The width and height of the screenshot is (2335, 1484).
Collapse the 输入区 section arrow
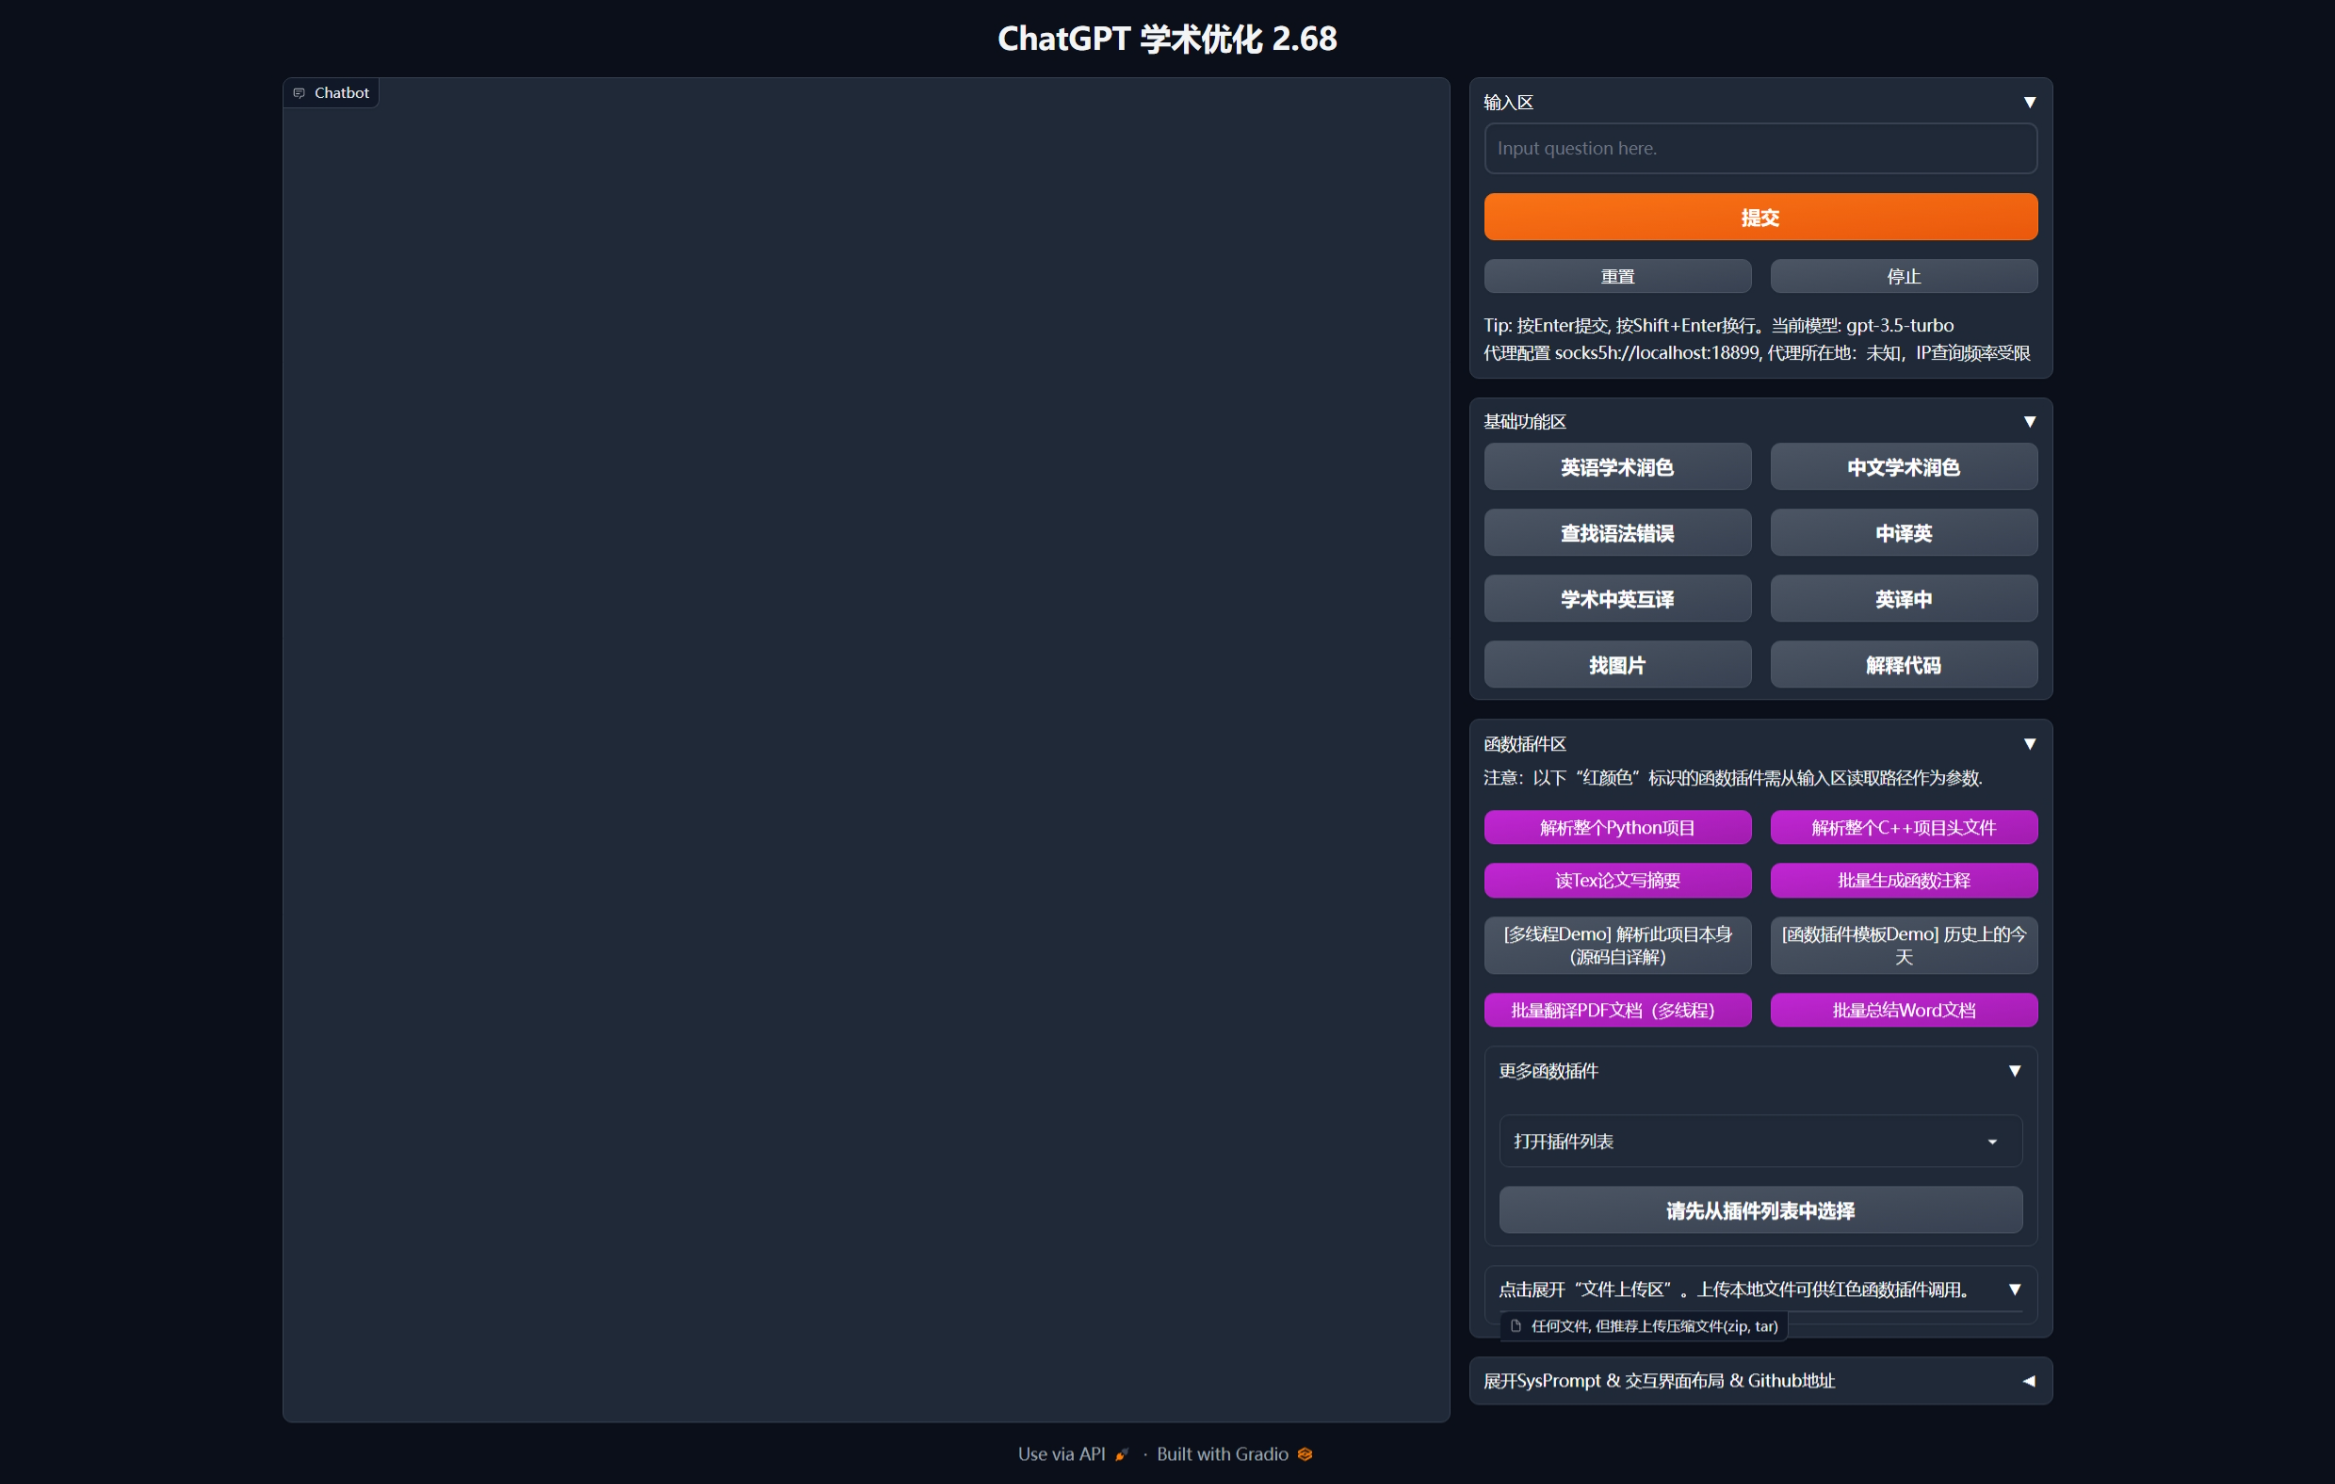point(2030,103)
